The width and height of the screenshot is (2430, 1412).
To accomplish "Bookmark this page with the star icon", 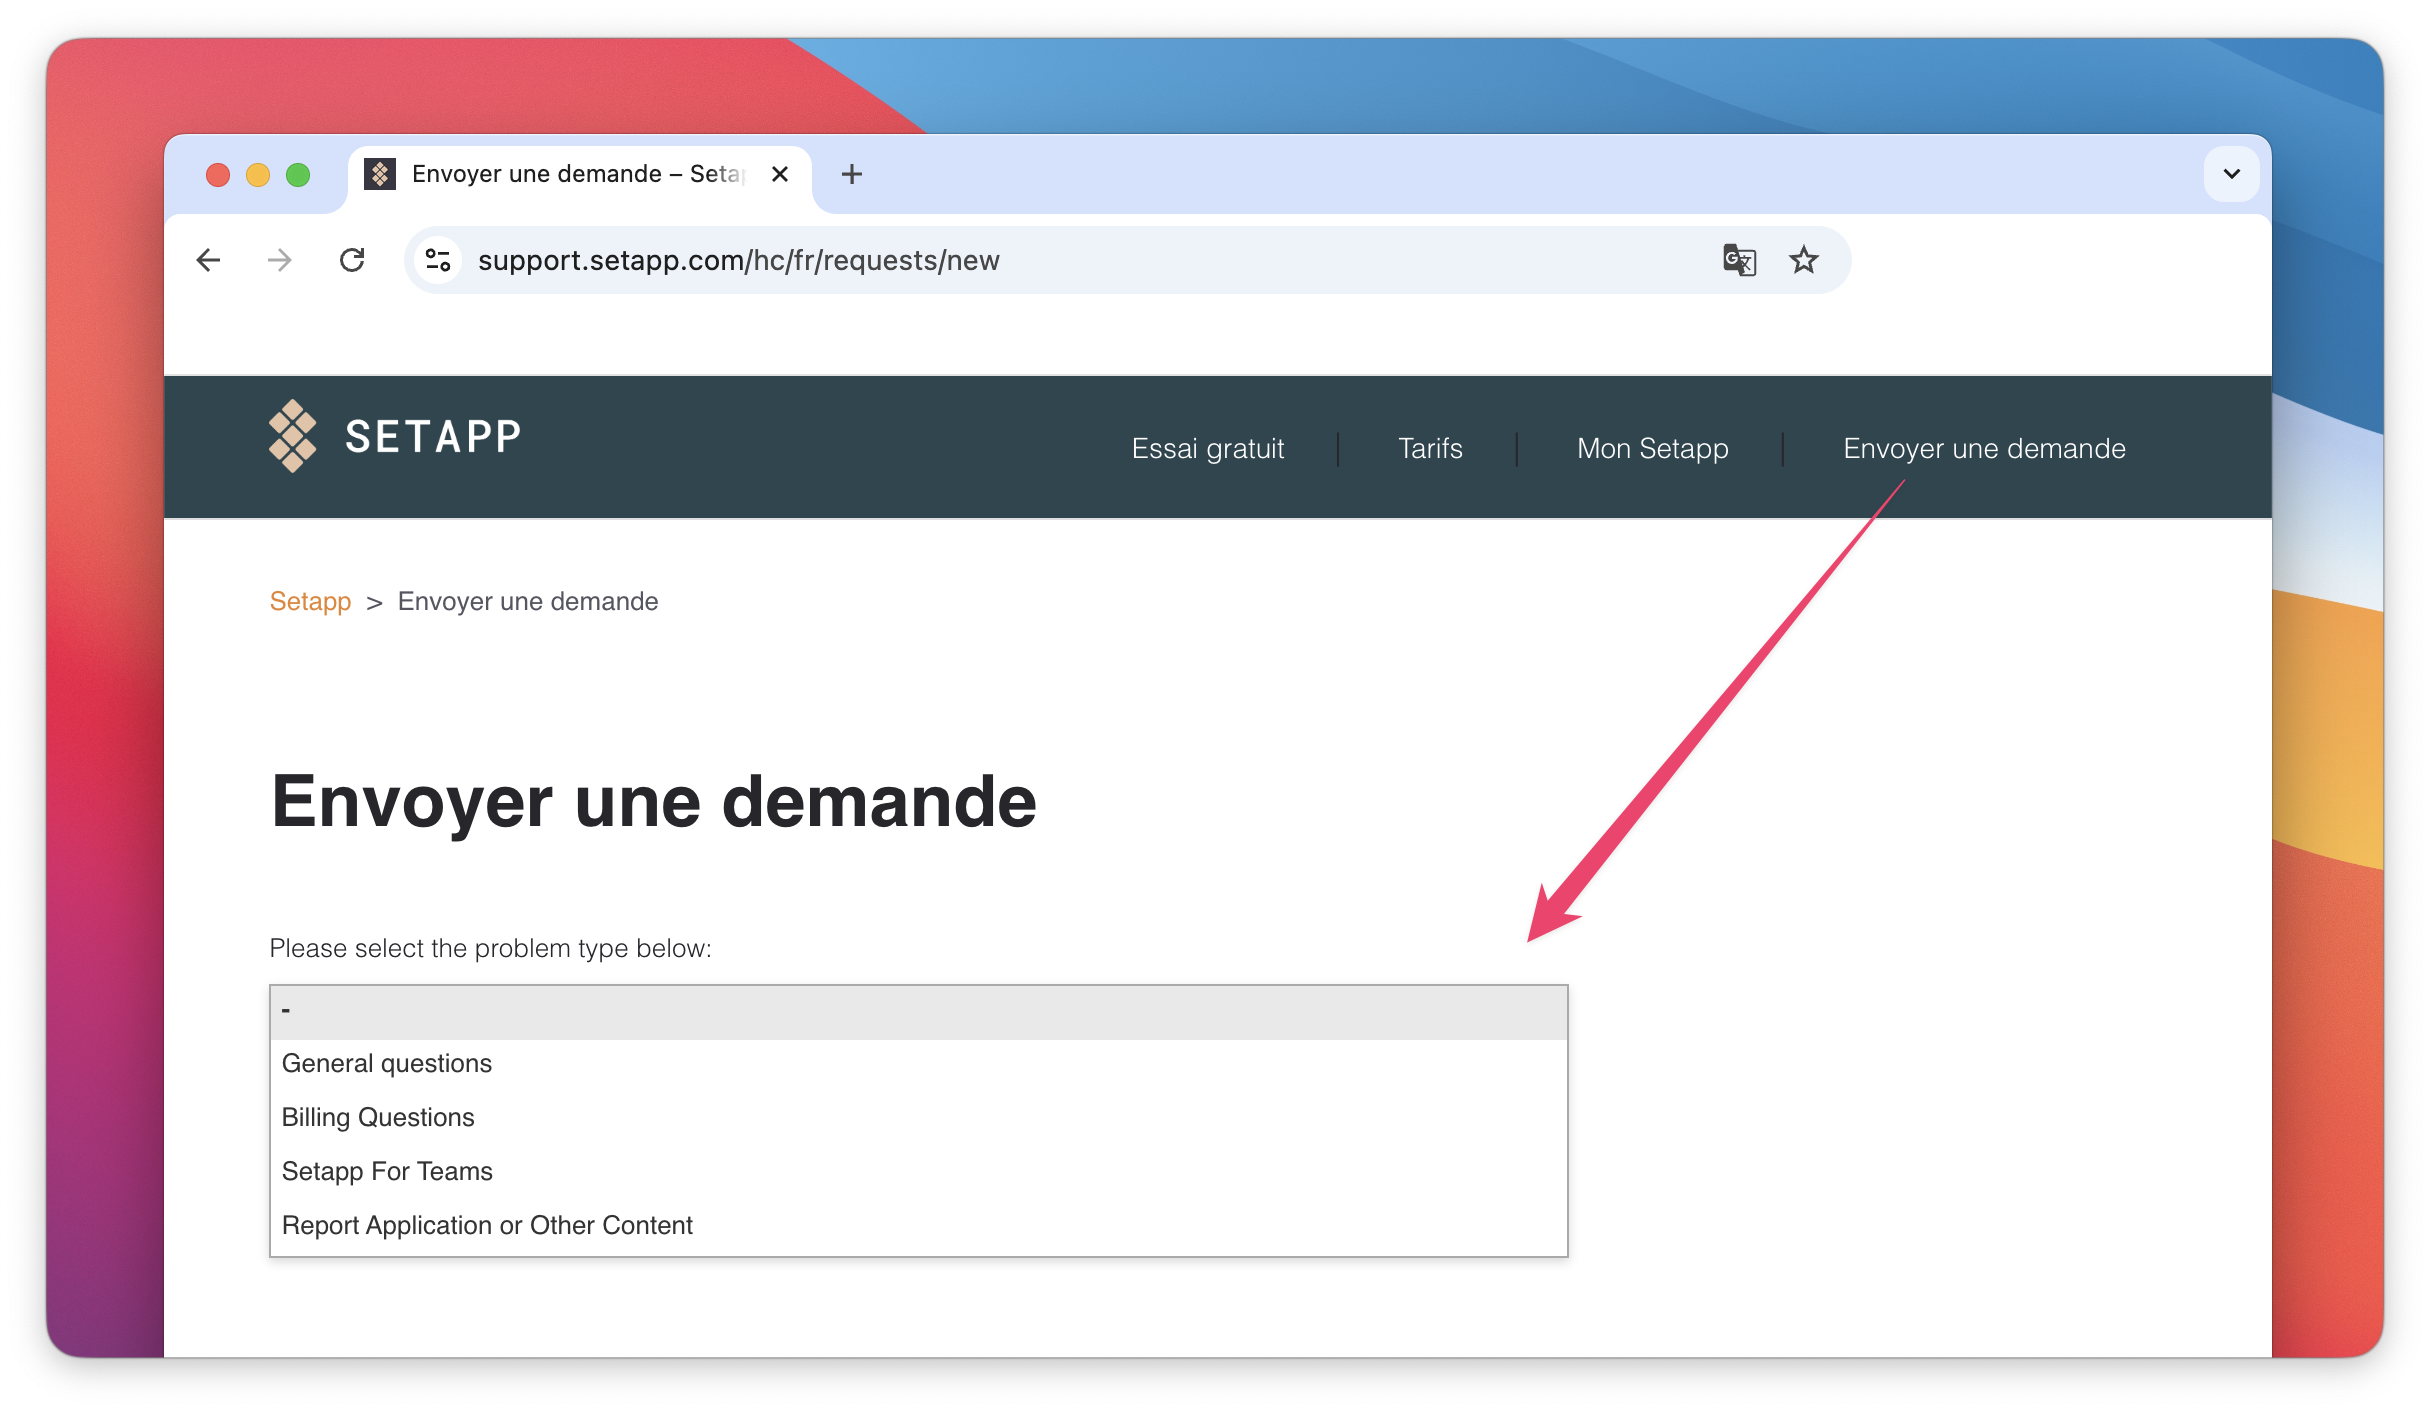I will point(1804,260).
